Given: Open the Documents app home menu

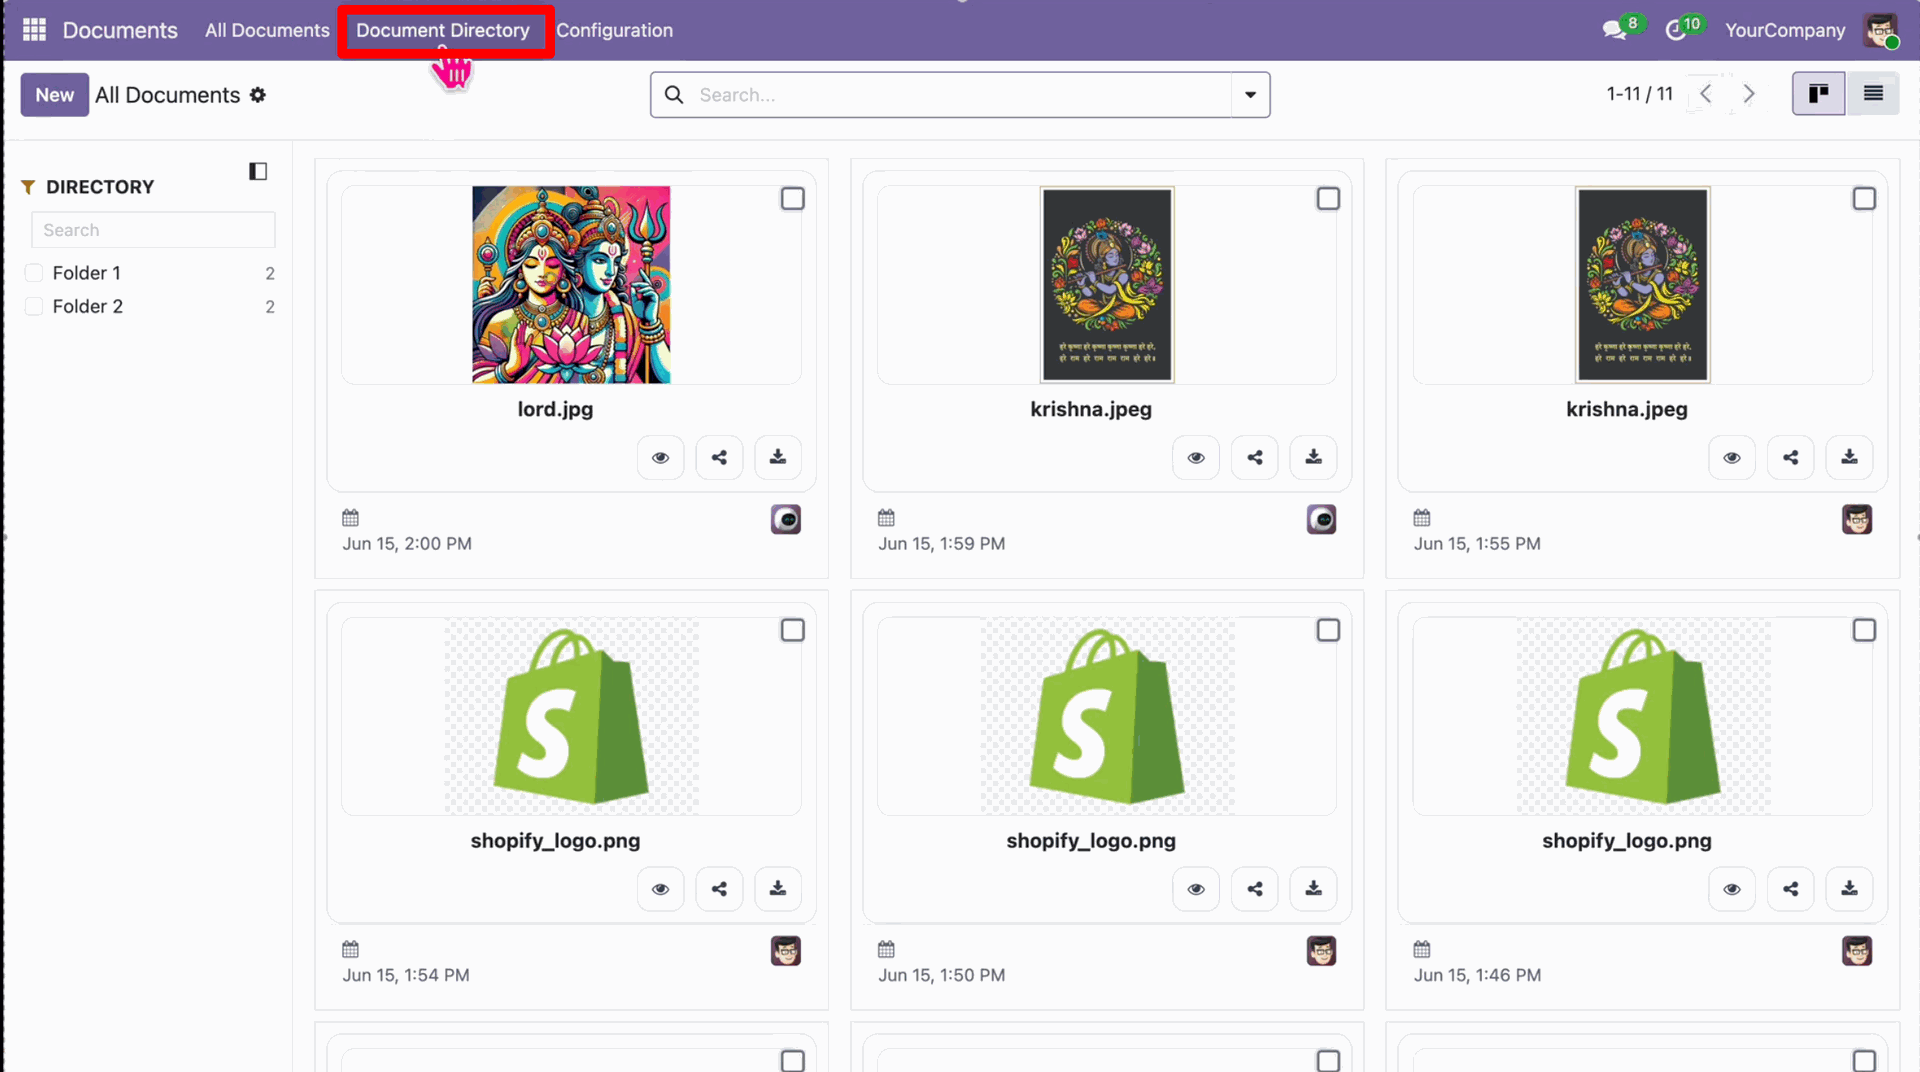Looking at the screenshot, I should click(120, 30).
